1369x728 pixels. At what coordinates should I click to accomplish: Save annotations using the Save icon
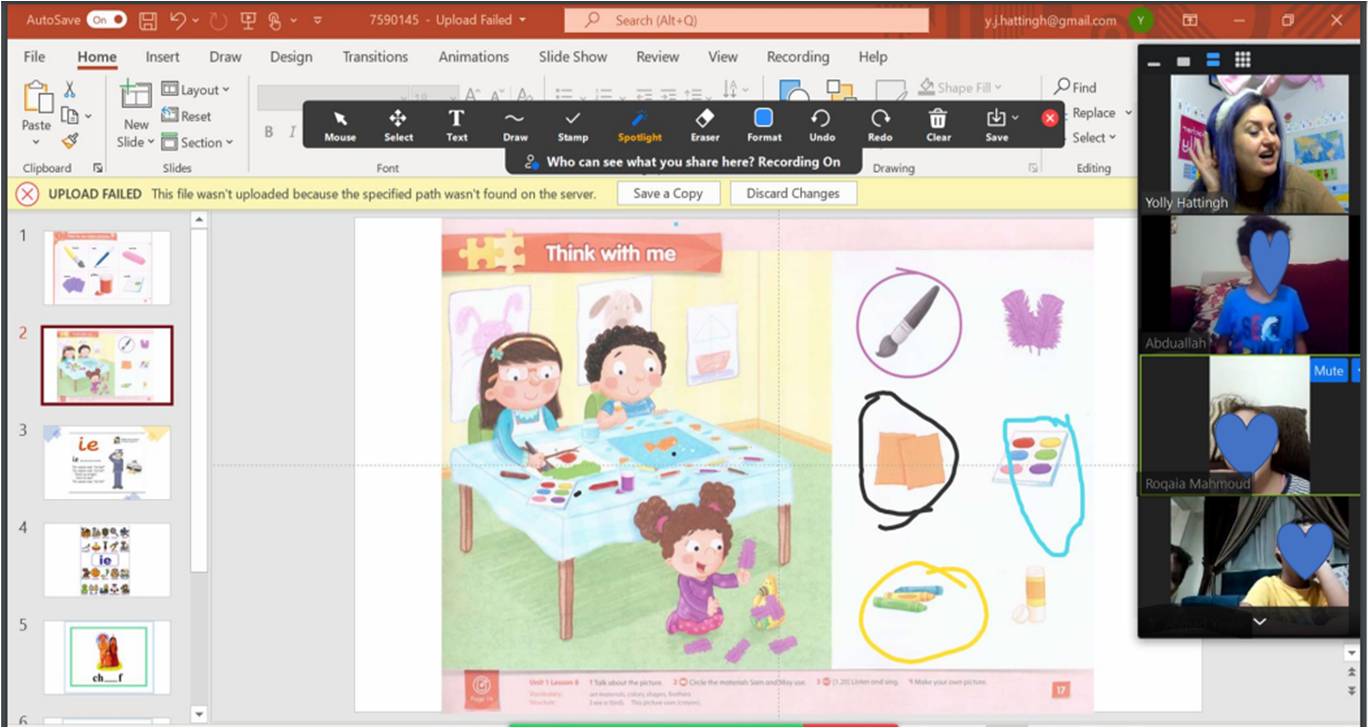[997, 125]
